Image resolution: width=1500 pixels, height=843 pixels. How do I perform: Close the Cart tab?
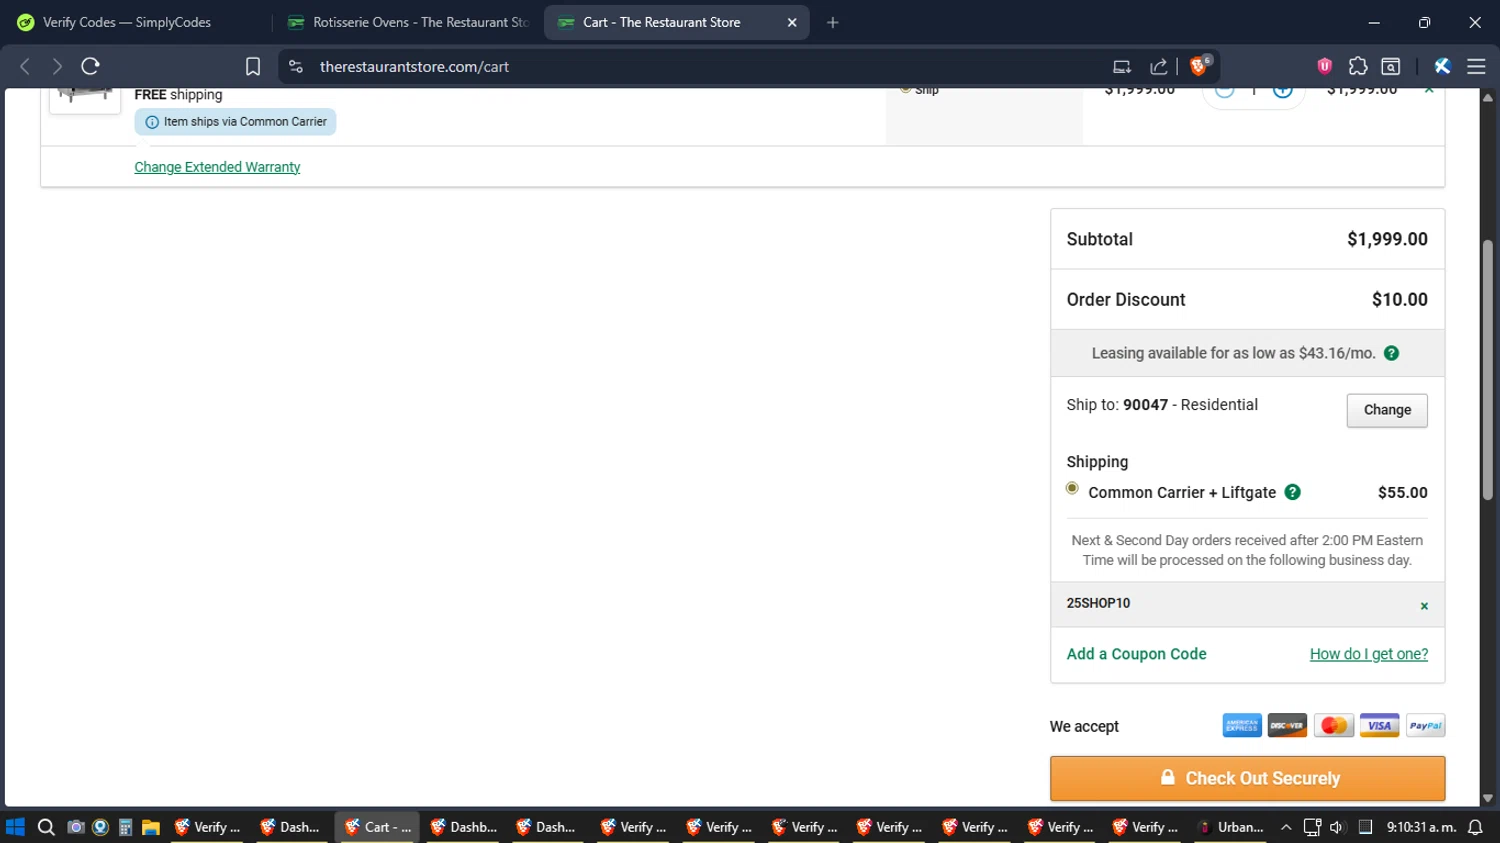point(792,22)
